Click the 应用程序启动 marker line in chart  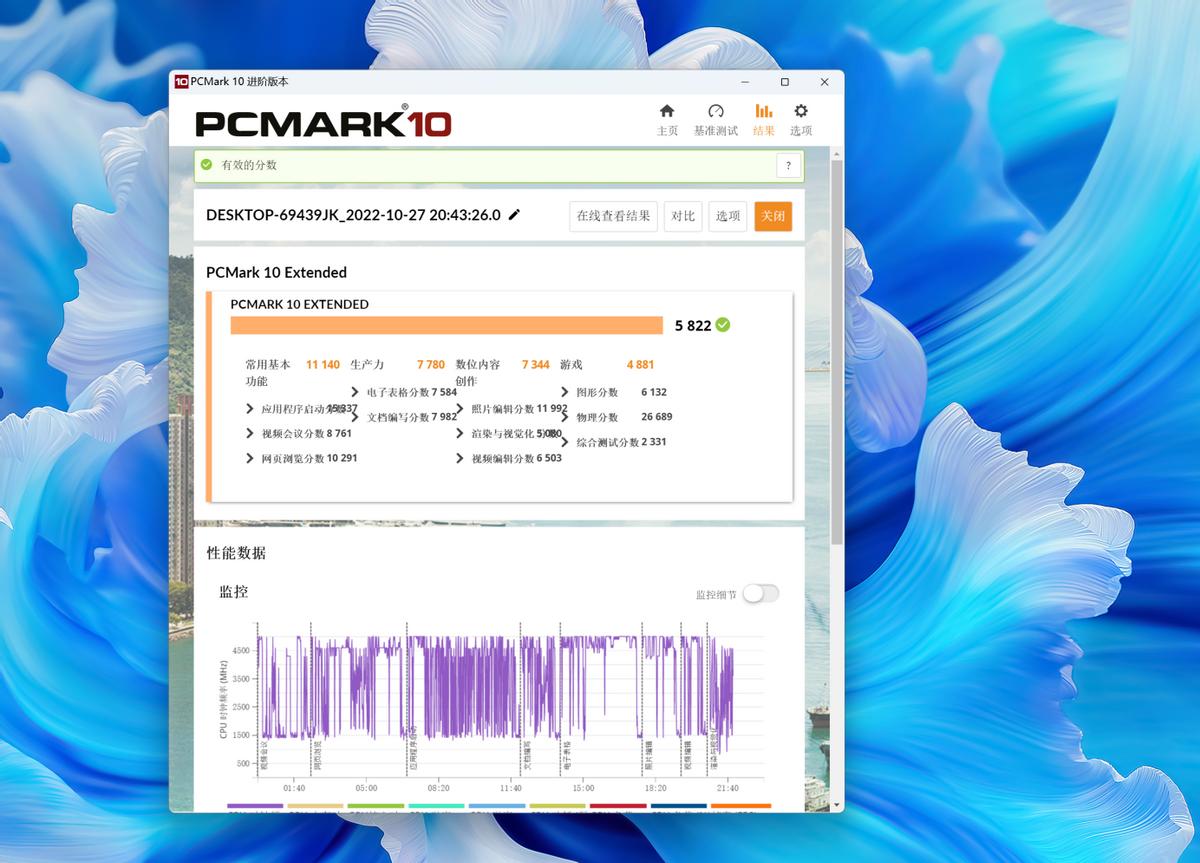click(407, 700)
